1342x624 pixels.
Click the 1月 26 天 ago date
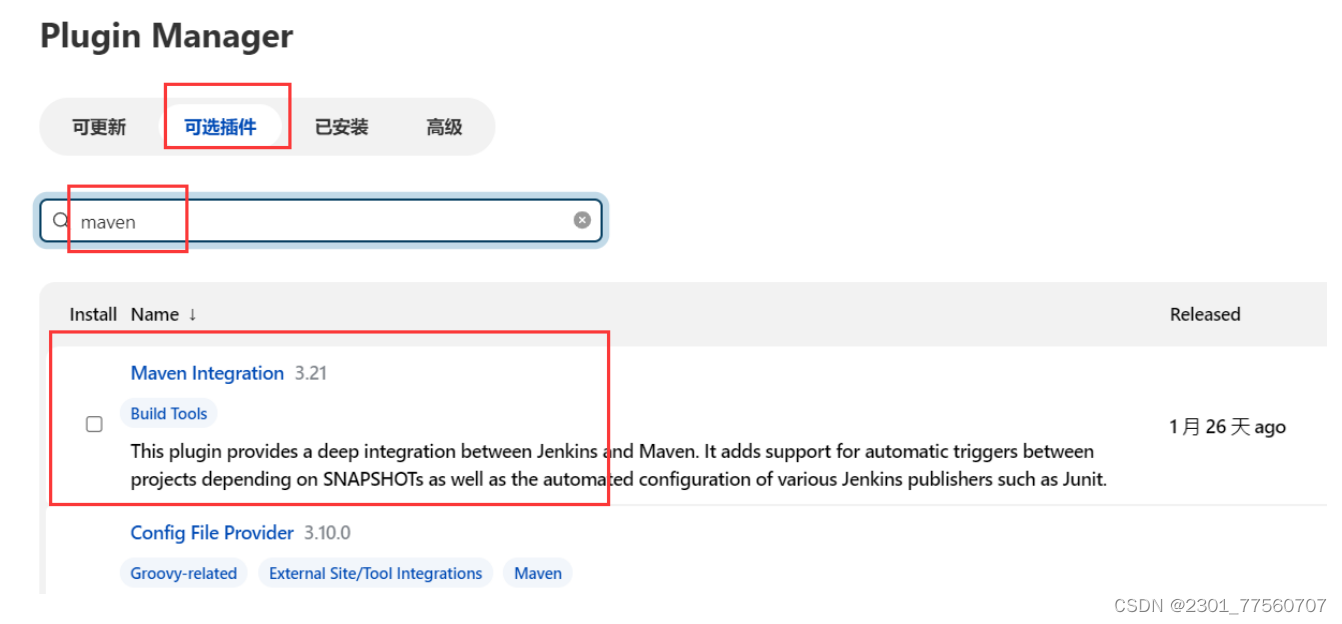click(1227, 427)
